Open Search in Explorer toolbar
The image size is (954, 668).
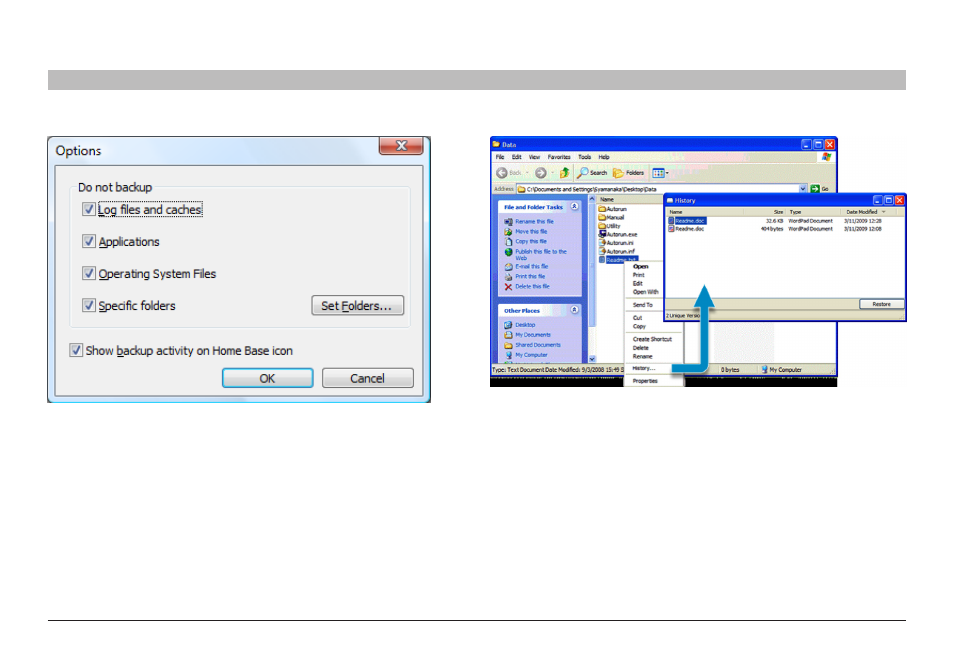(592, 173)
